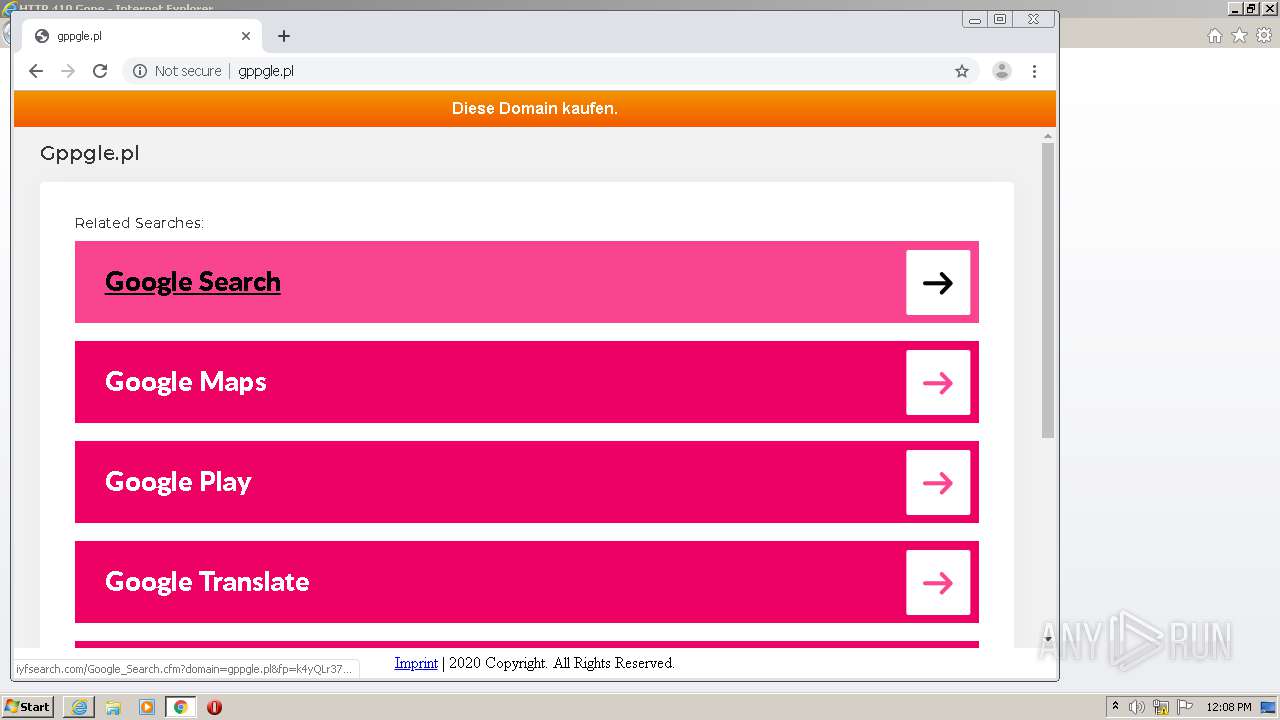The height and width of the screenshot is (720, 1280).
Task: Click the page vertical scrollbar thumb
Action: pos(1048,290)
